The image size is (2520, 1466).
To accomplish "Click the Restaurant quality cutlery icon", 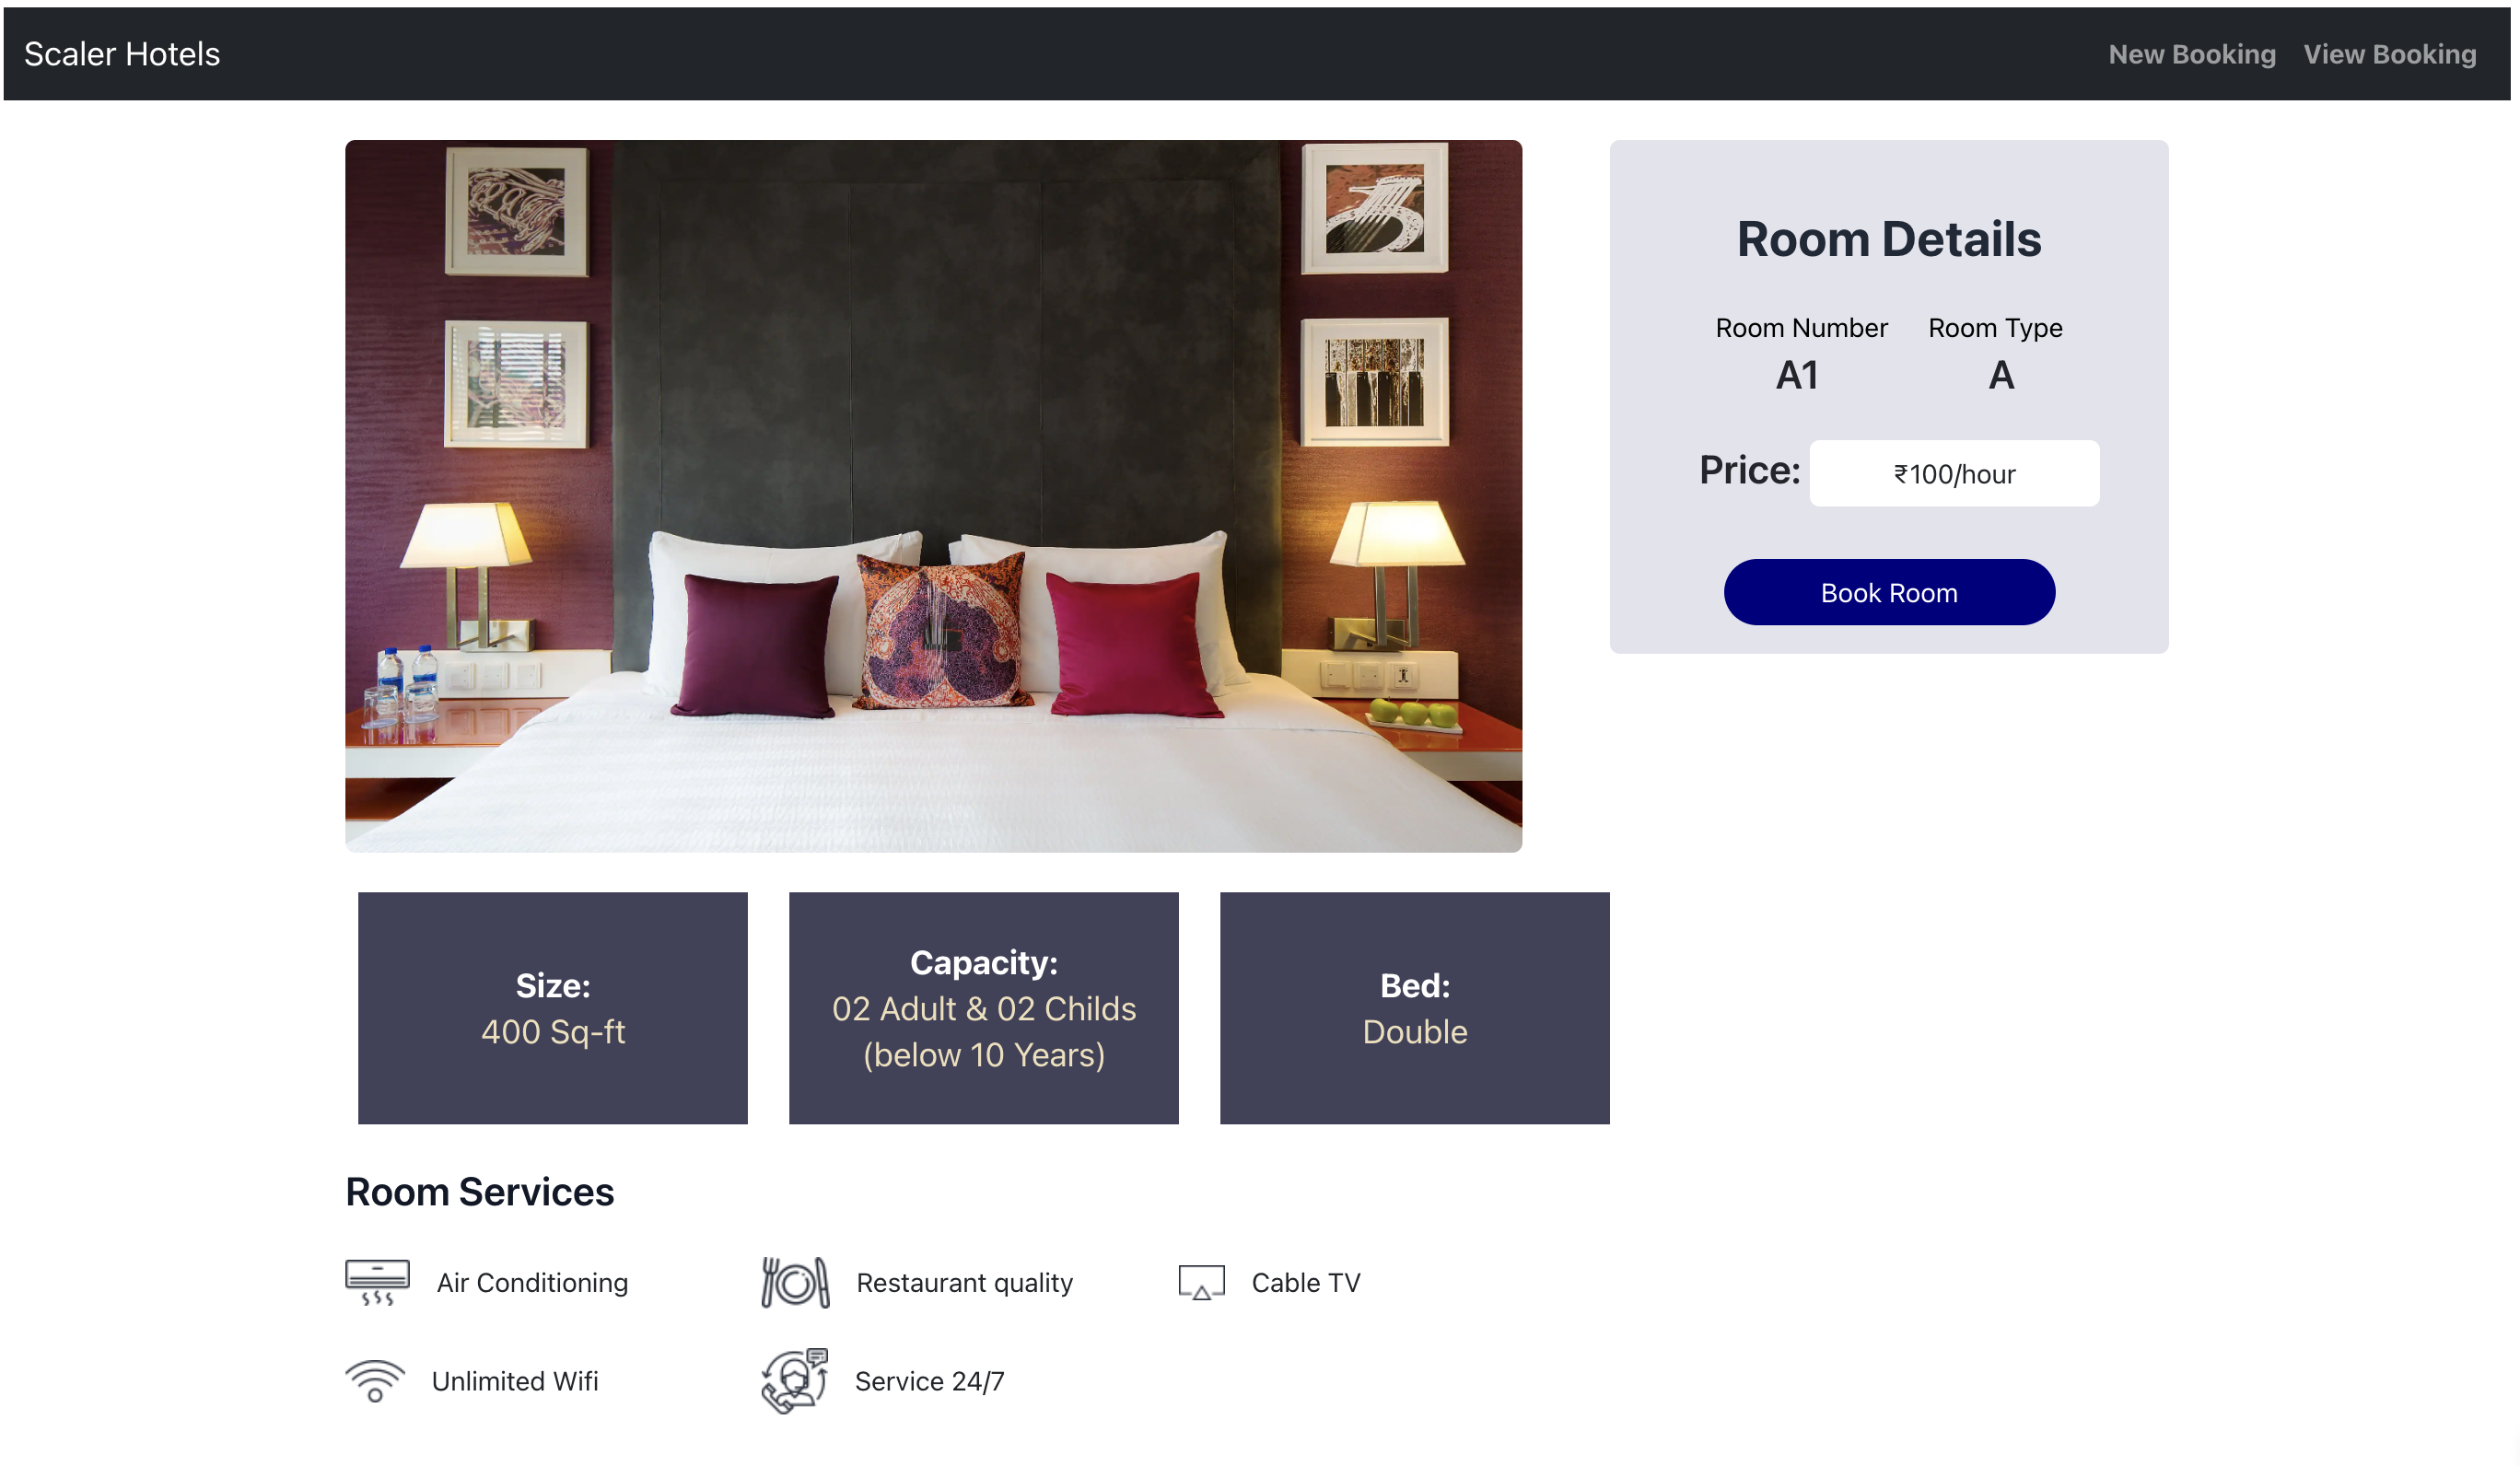I will tap(795, 1282).
